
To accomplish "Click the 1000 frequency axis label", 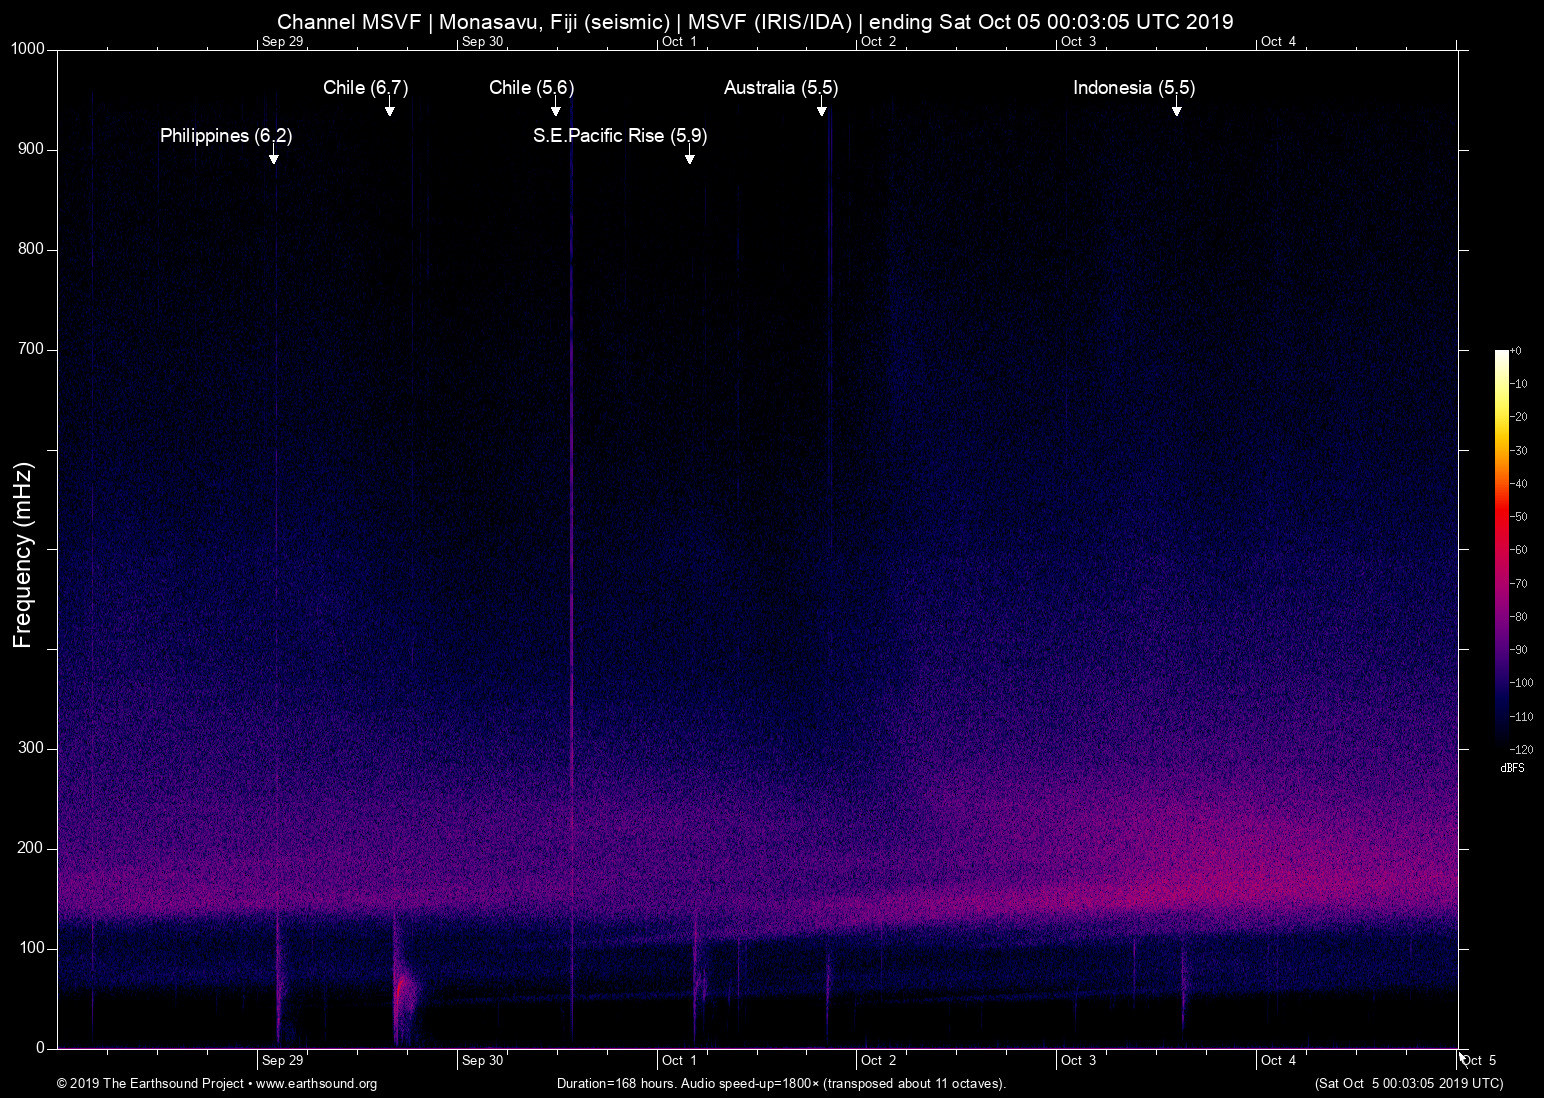I will [28, 49].
